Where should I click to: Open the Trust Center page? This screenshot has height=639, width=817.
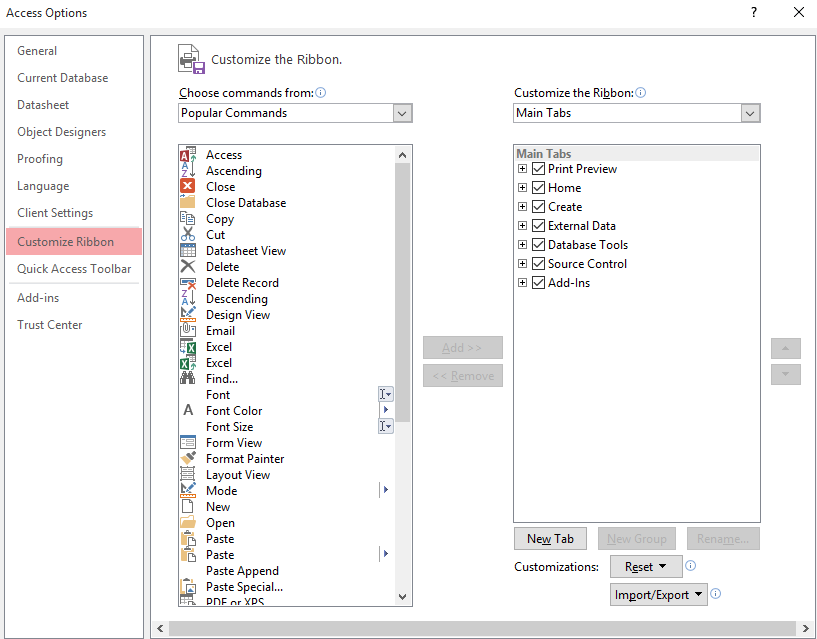click(x=49, y=324)
